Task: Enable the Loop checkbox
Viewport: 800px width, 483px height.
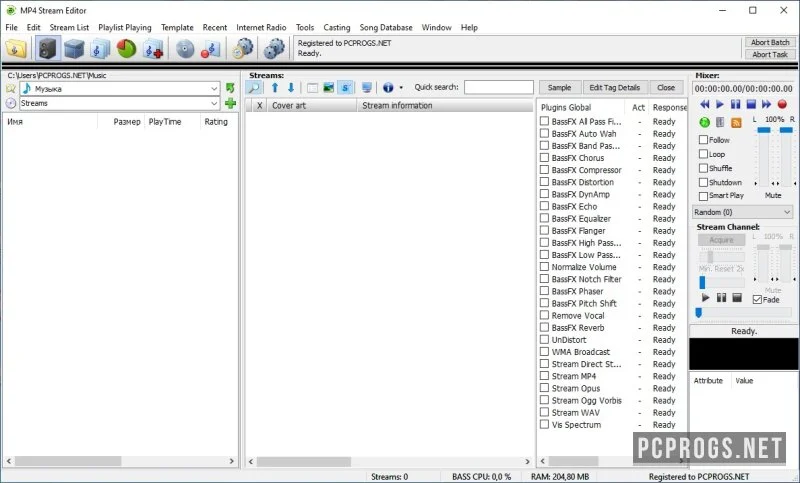Action: 704,154
